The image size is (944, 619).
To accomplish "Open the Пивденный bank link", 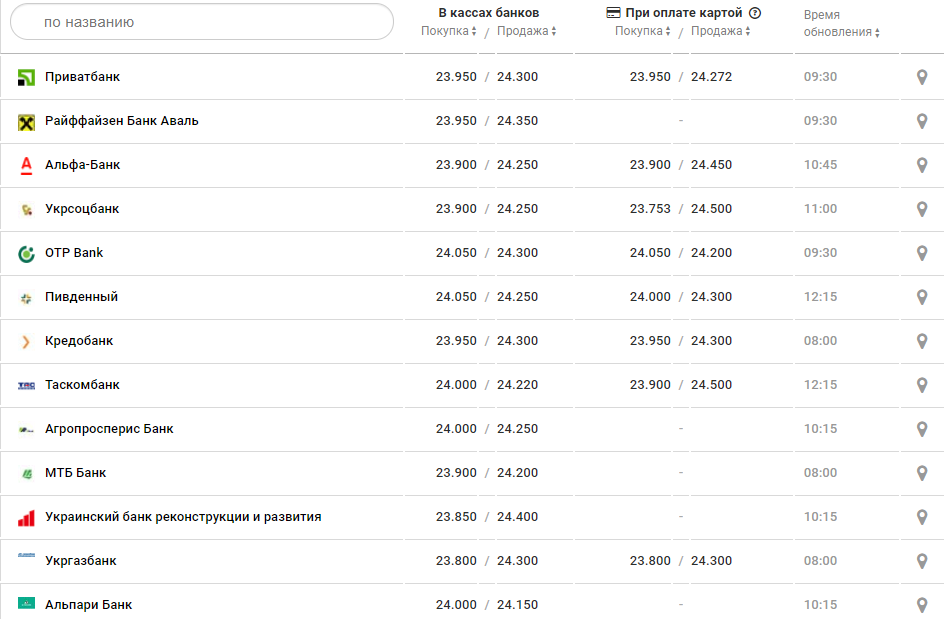I will [x=81, y=297].
